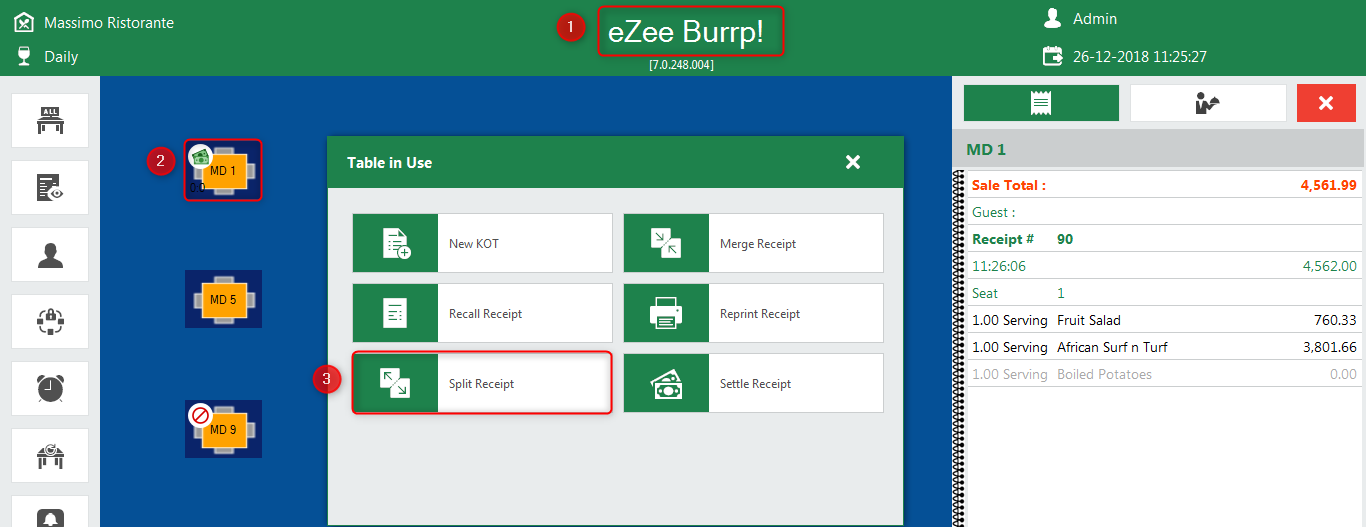The image size is (1366, 527).
Task: Select table MD 5
Action: pos(223,299)
